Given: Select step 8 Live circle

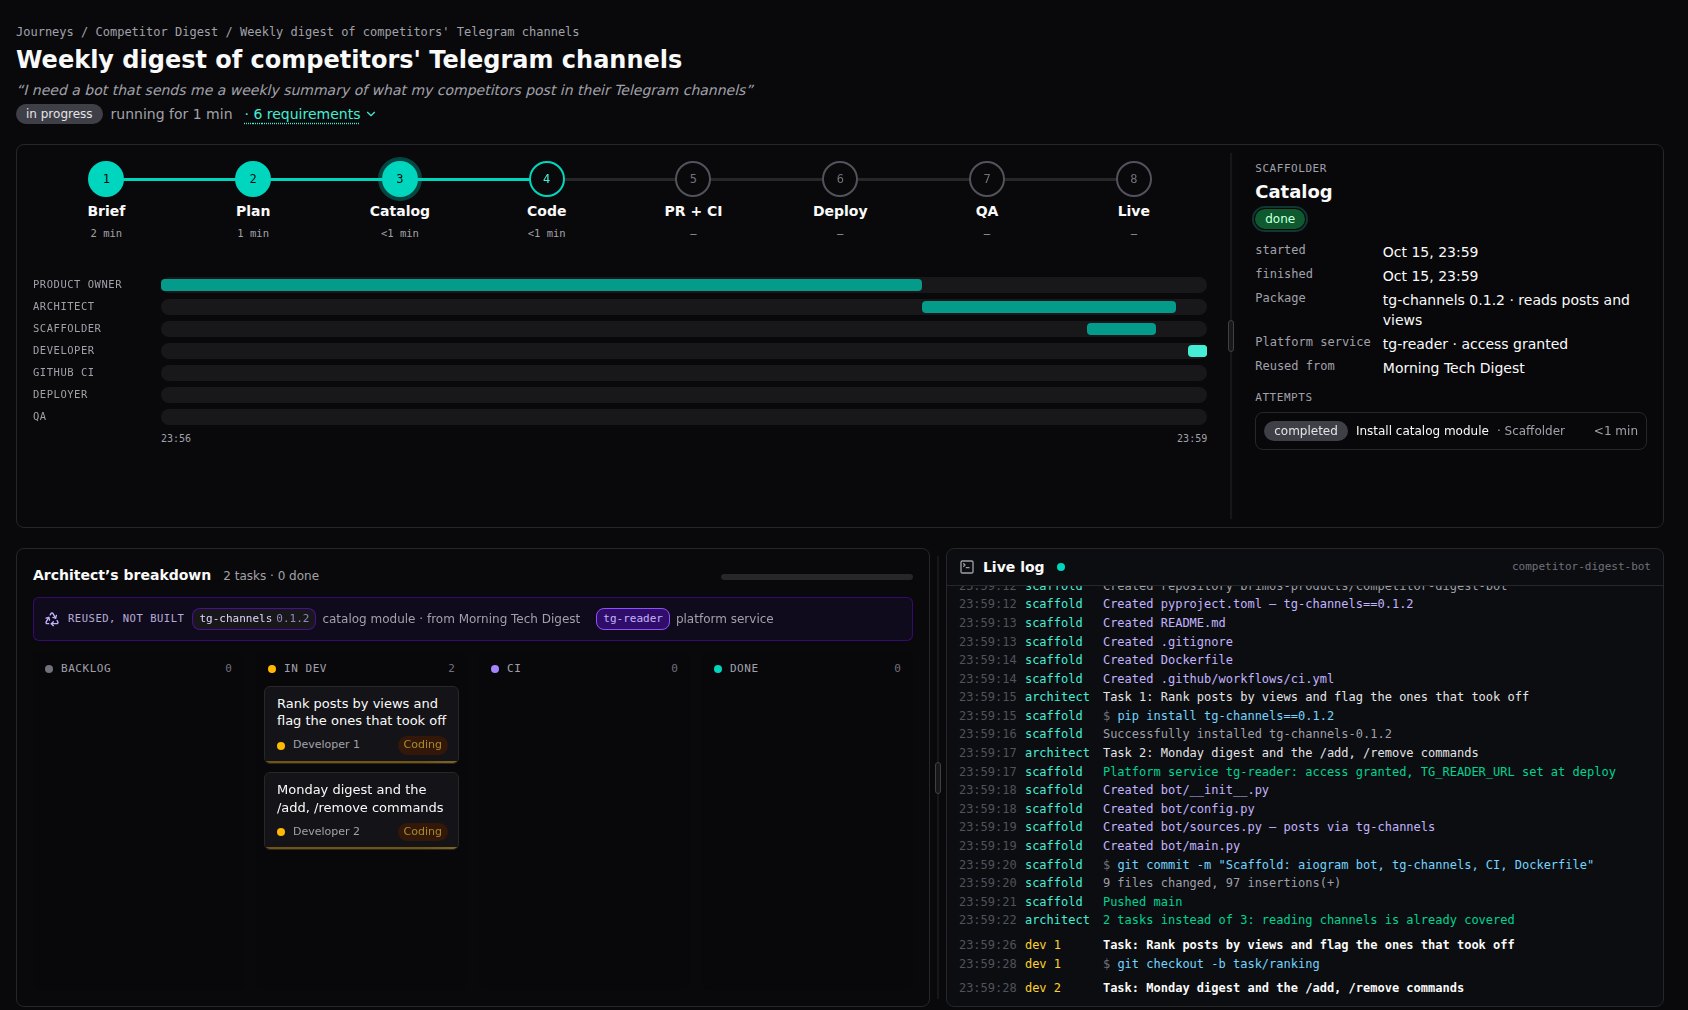Looking at the screenshot, I should 1133,179.
